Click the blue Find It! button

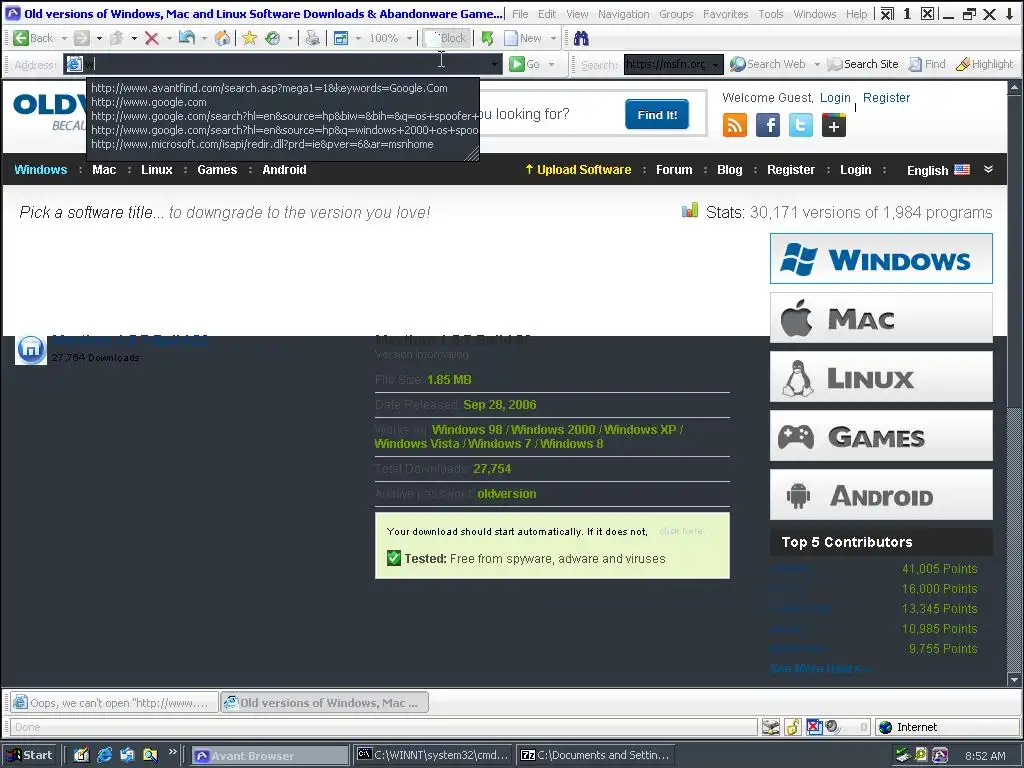point(657,114)
